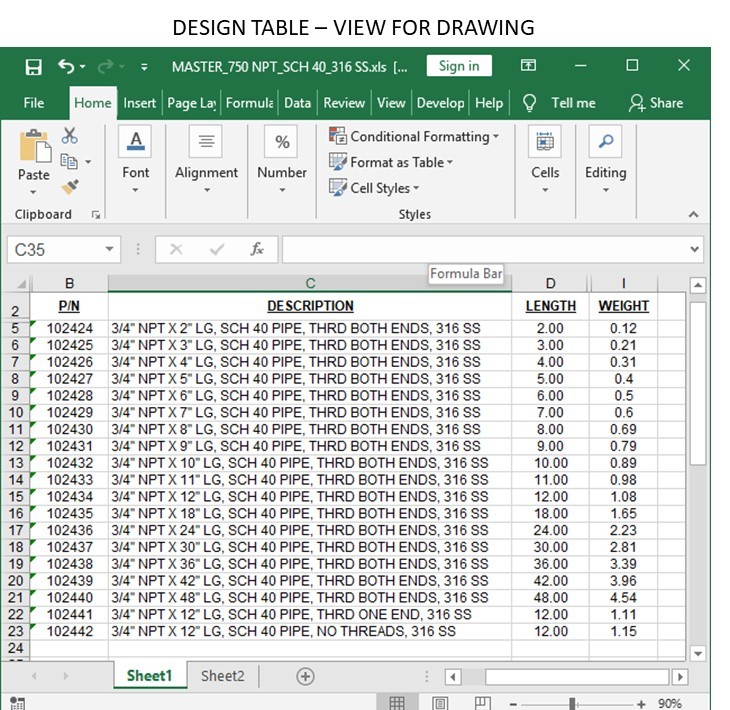Viewport: 730px width, 710px height.
Task: Switch to Page Layout view
Action: coord(440,702)
